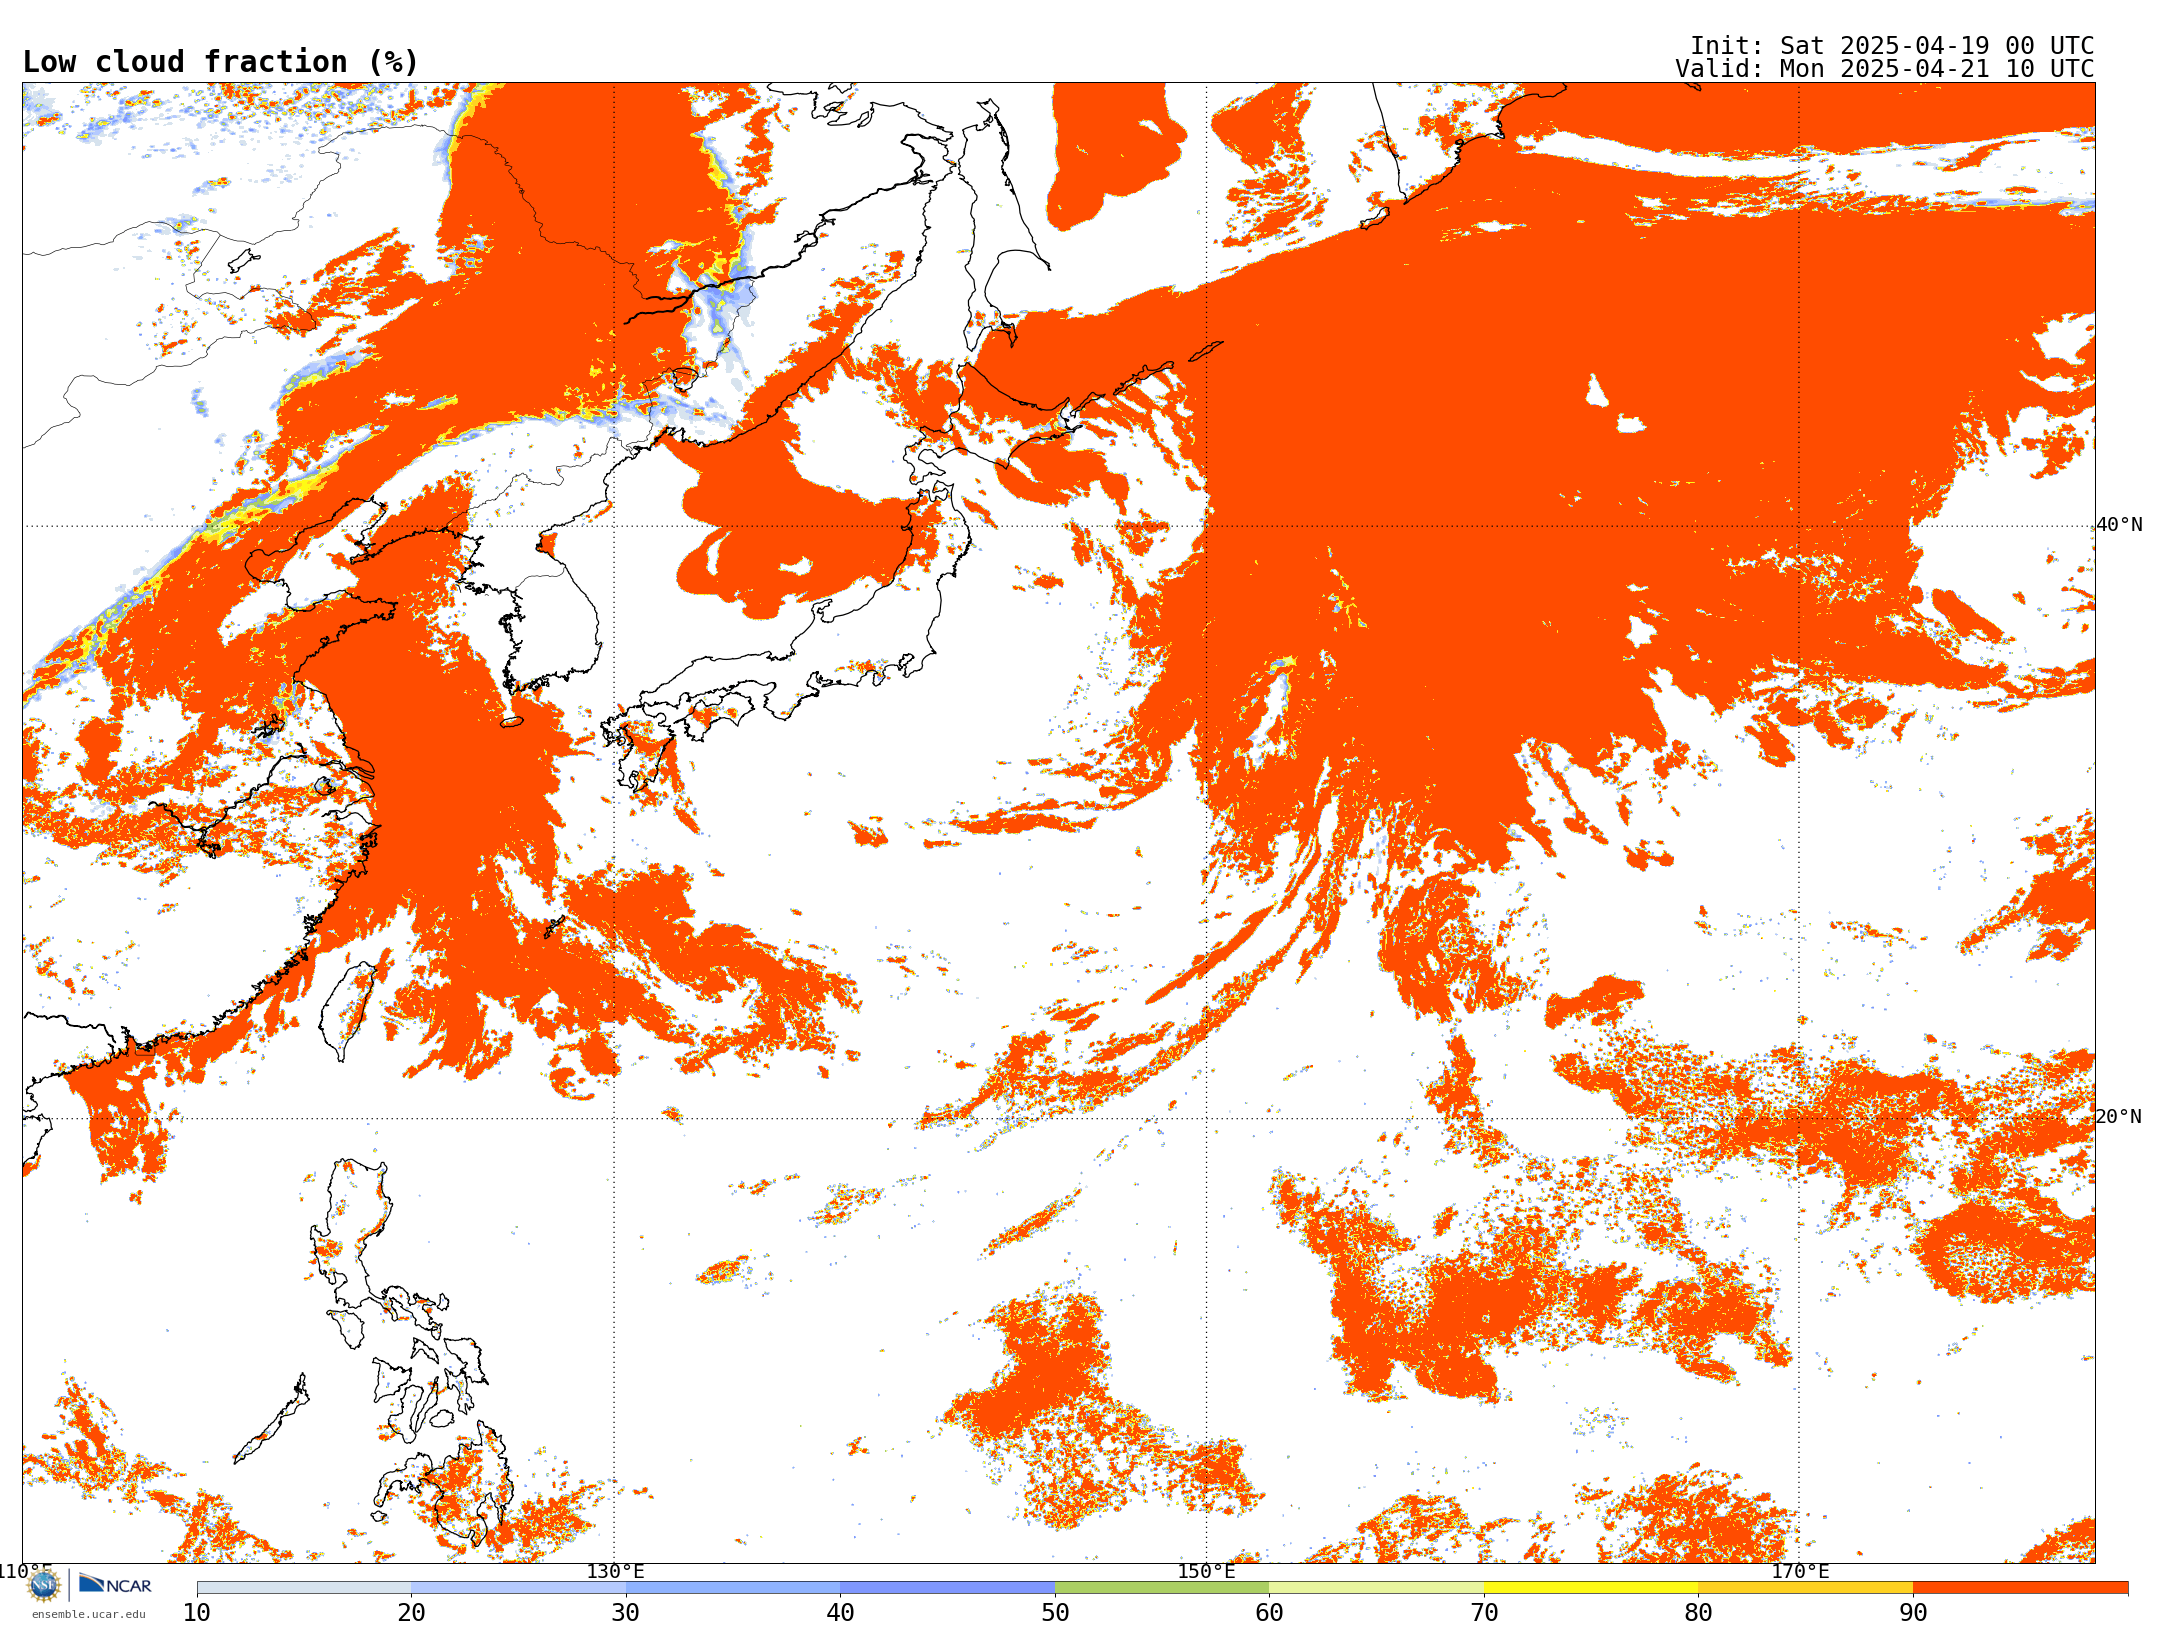Click the 40–50 periwinkle colorbar segment
This screenshot has width=2160, height=1626.
pyautogui.click(x=947, y=1588)
